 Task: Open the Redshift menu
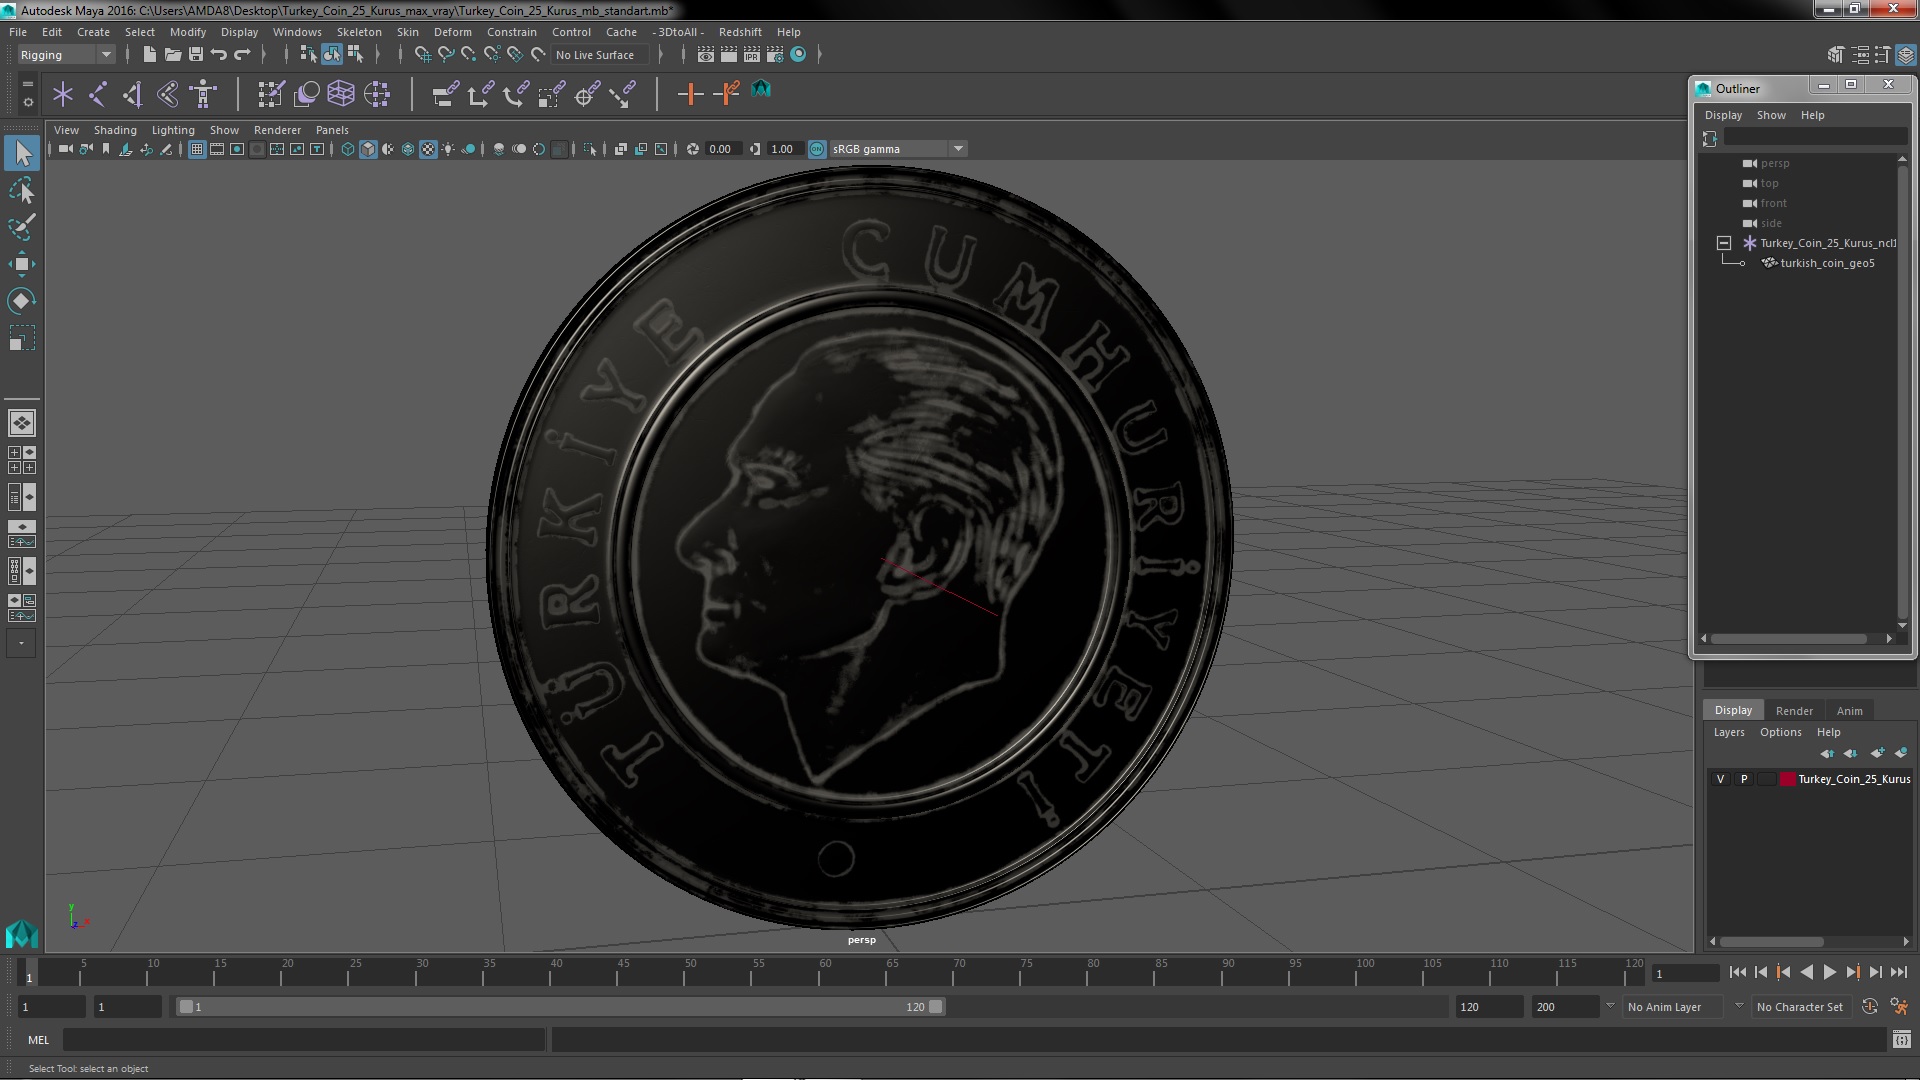pos(739,32)
